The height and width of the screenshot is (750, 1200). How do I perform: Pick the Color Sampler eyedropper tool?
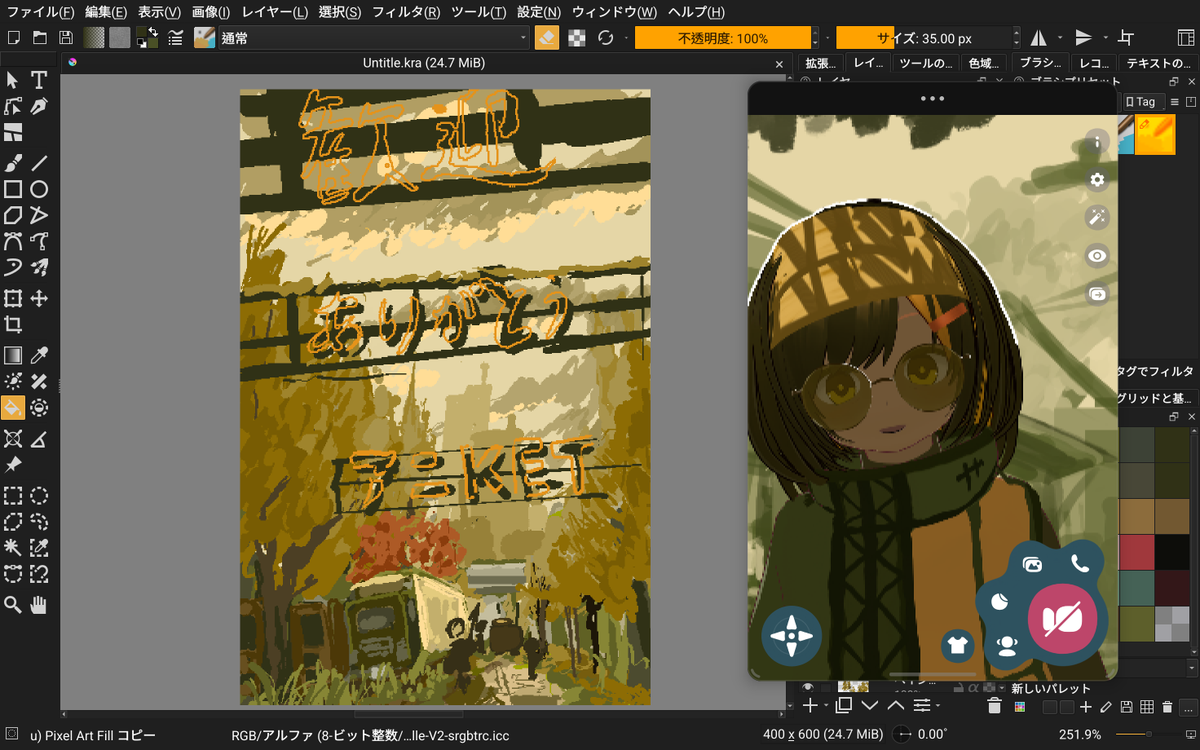[x=39, y=354]
